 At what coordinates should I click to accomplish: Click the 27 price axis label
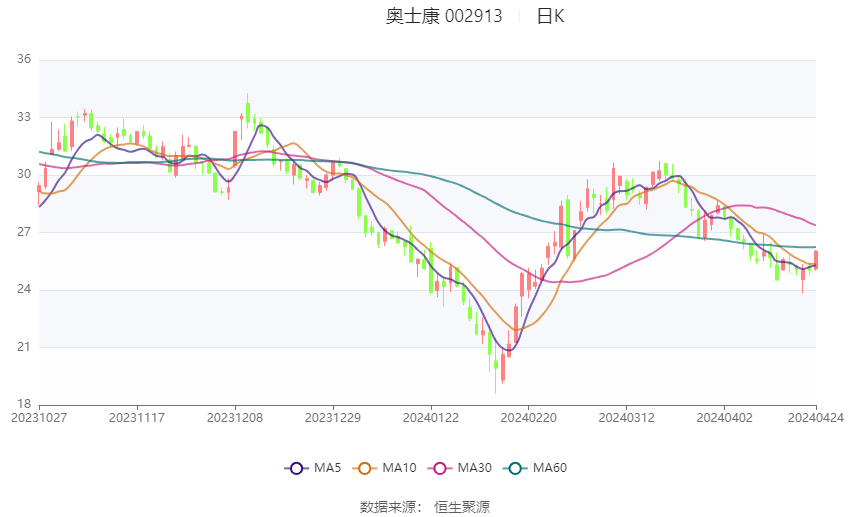24,232
